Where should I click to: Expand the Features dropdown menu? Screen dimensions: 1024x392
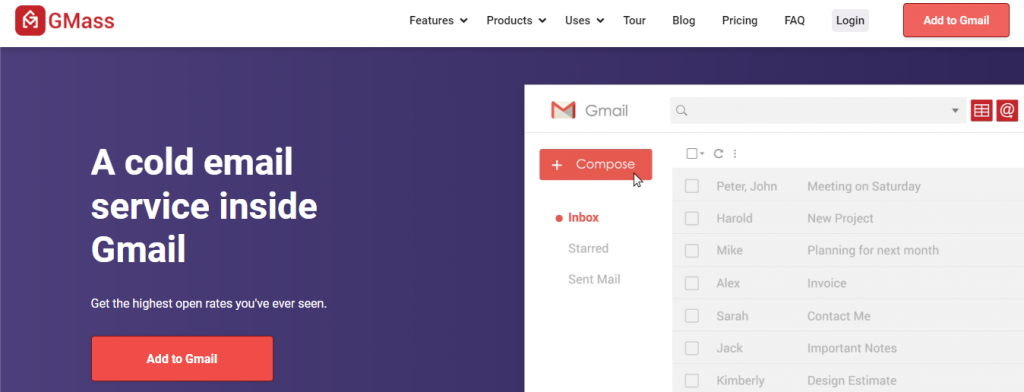click(x=438, y=20)
